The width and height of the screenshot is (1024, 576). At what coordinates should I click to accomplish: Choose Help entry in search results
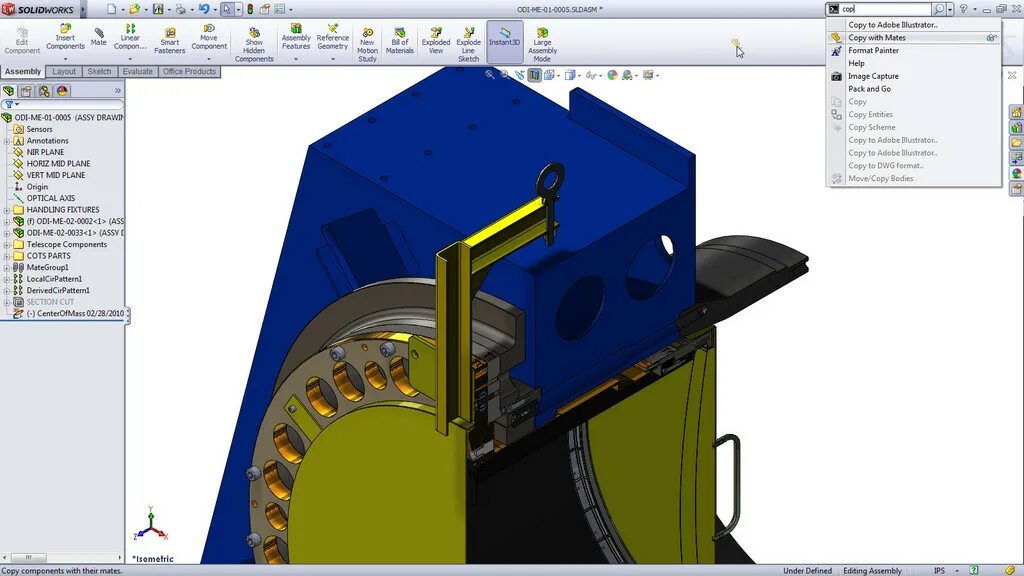[914, 63]
